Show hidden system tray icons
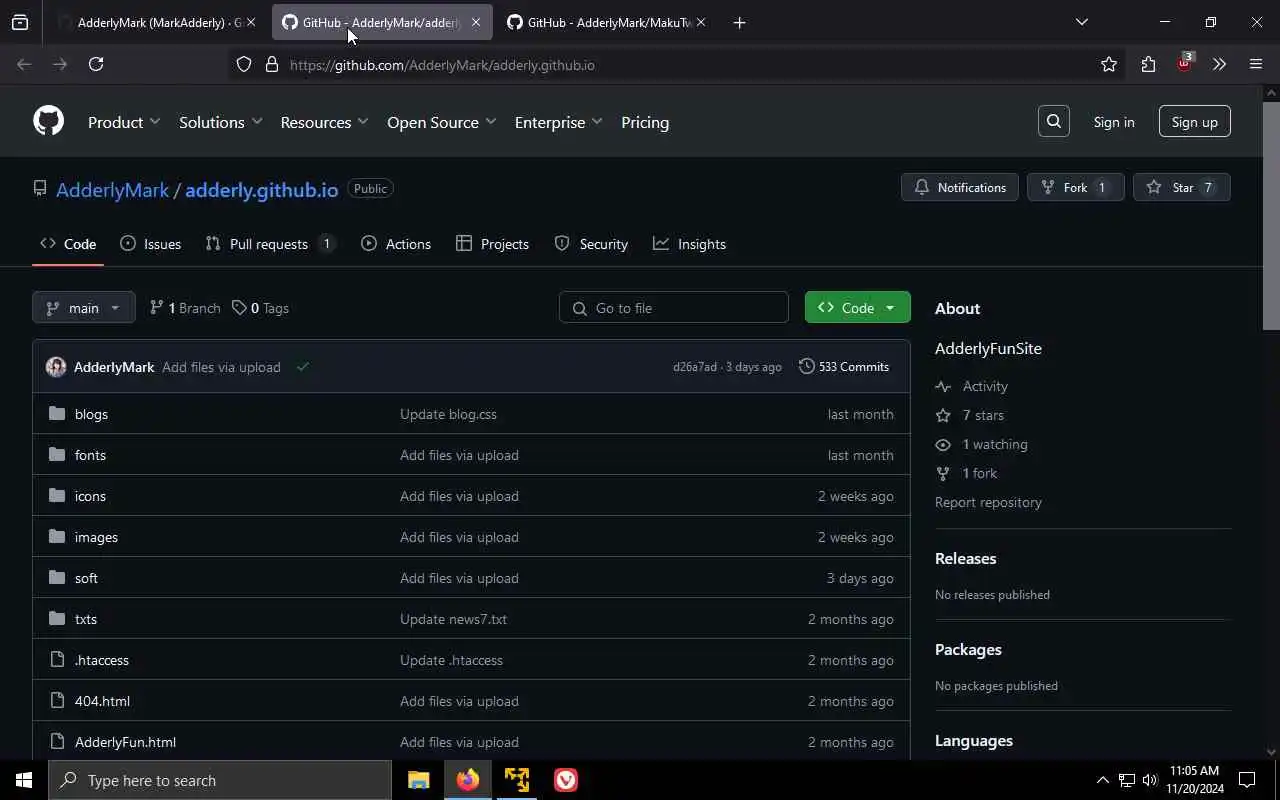 [1102, 780]
